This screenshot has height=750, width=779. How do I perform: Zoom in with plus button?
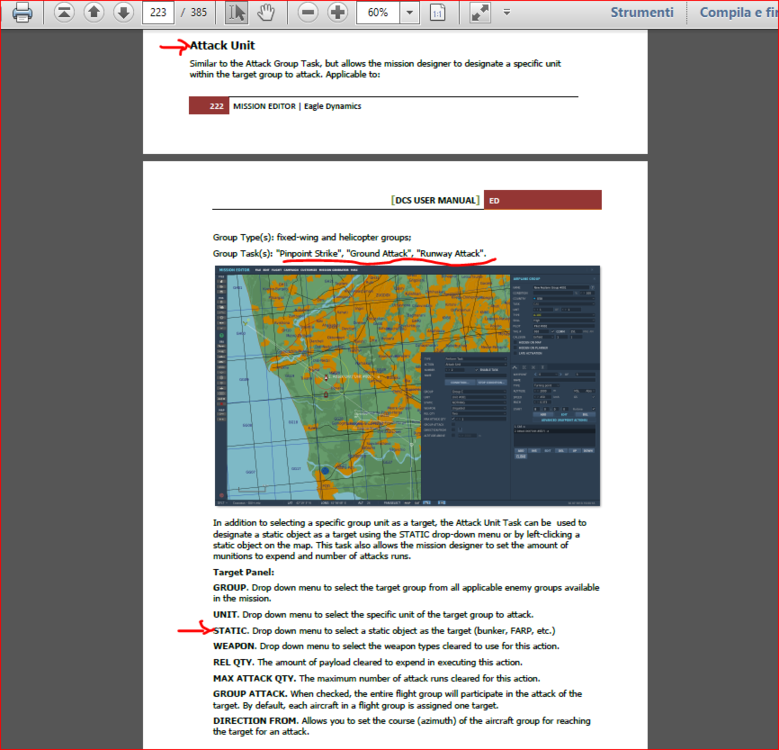point(338,12)
